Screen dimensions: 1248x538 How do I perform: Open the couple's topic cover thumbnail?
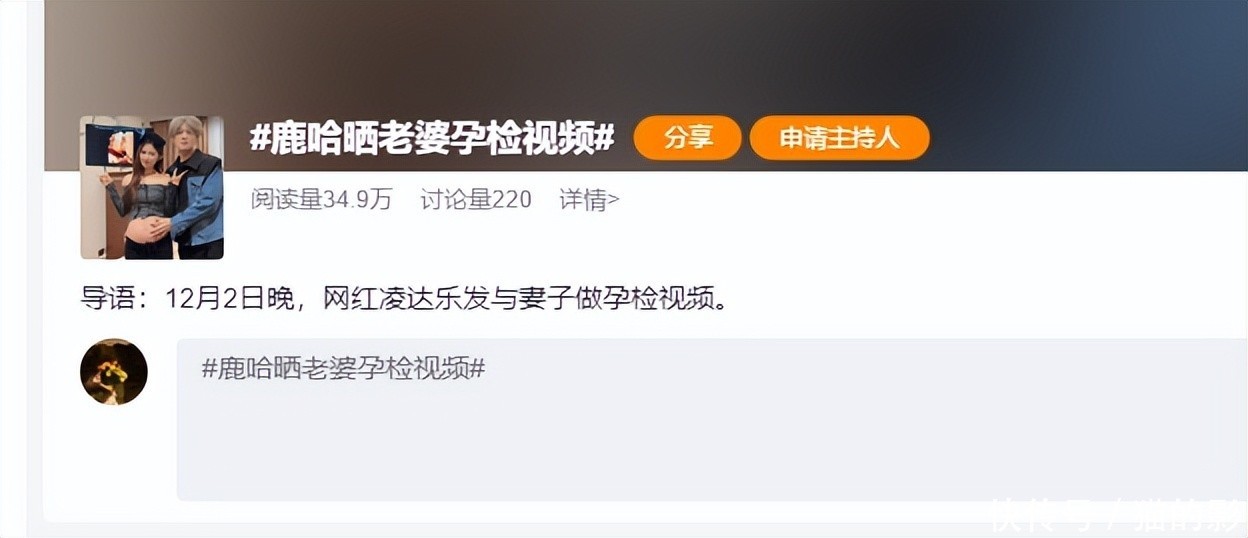pos(152,188)
